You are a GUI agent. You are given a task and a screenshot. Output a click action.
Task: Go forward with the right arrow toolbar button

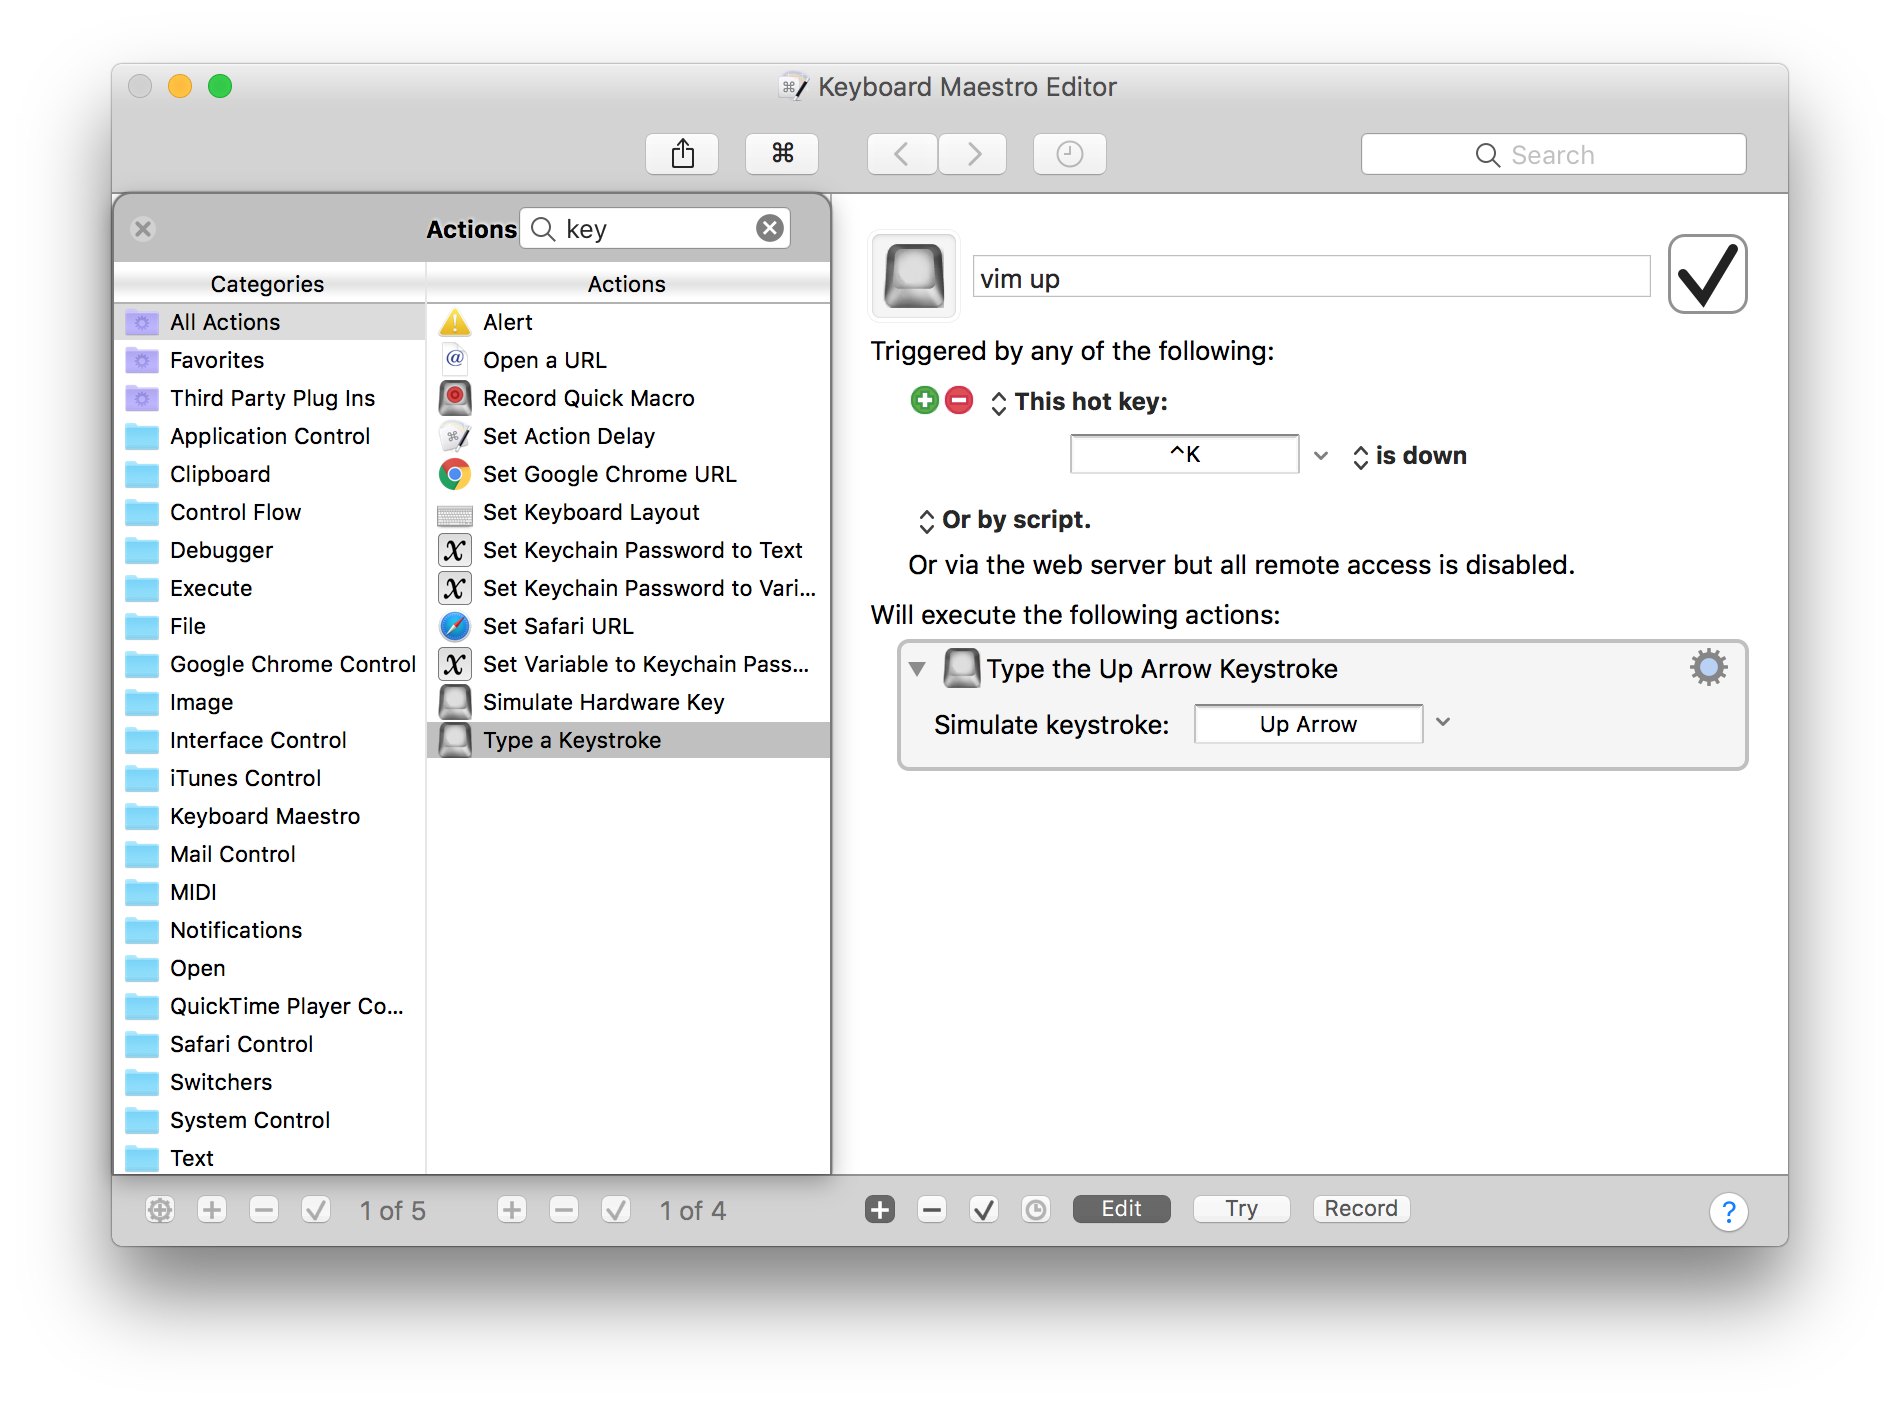972,154
